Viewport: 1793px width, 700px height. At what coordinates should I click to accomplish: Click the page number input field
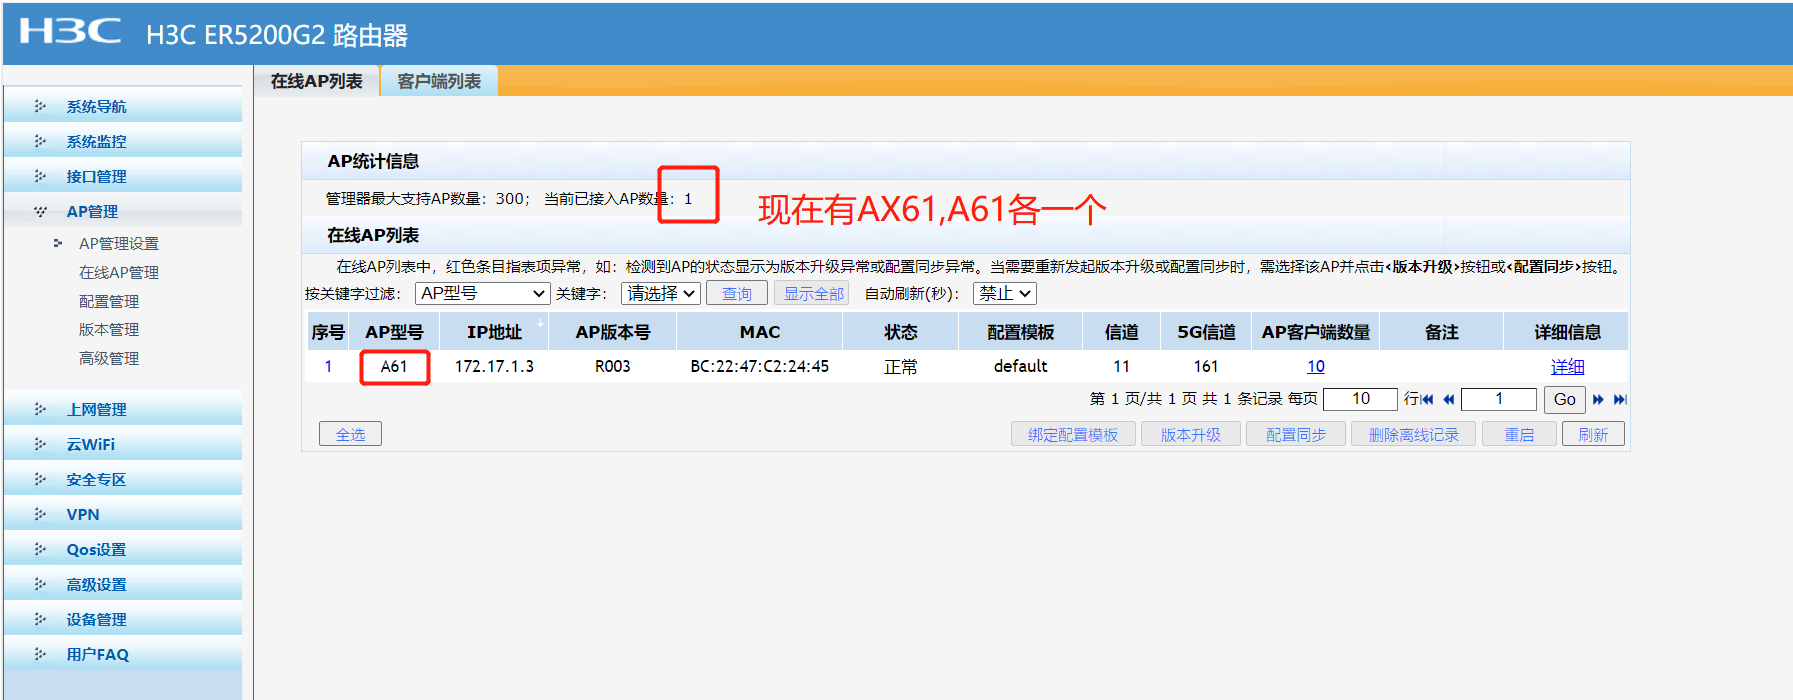(1499, 399)
